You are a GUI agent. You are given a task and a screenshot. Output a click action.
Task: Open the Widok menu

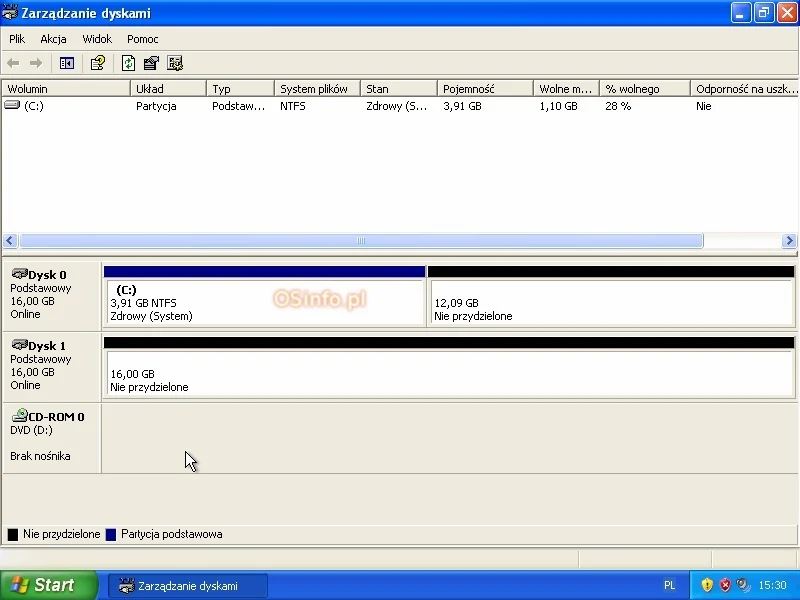pos(97,39)
